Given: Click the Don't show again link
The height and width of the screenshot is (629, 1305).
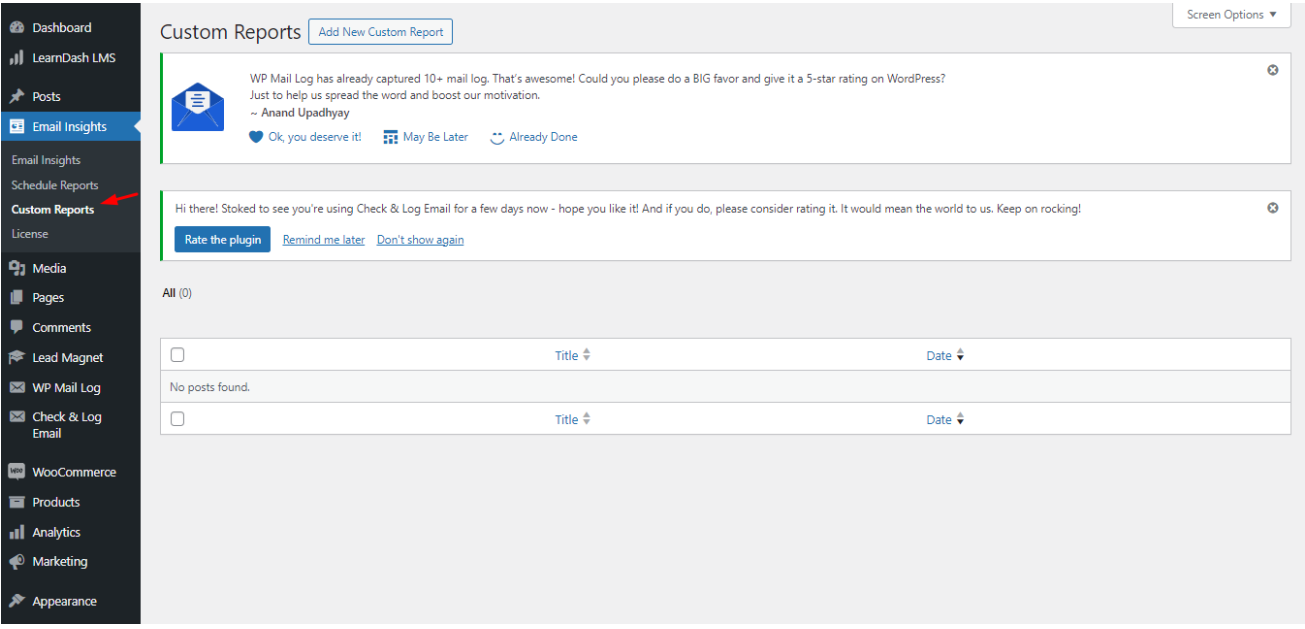Looking at the screenshot, I should pyautogui.click(x=420, y=240).
